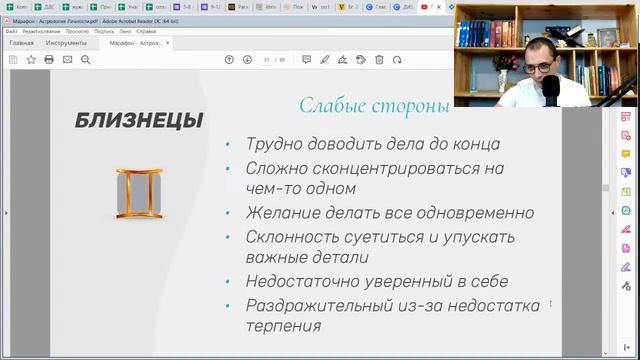This screenshot has height=360, width=640.
Task: Click text 'Желание делать все одновременно'
Action: (390, 213)
